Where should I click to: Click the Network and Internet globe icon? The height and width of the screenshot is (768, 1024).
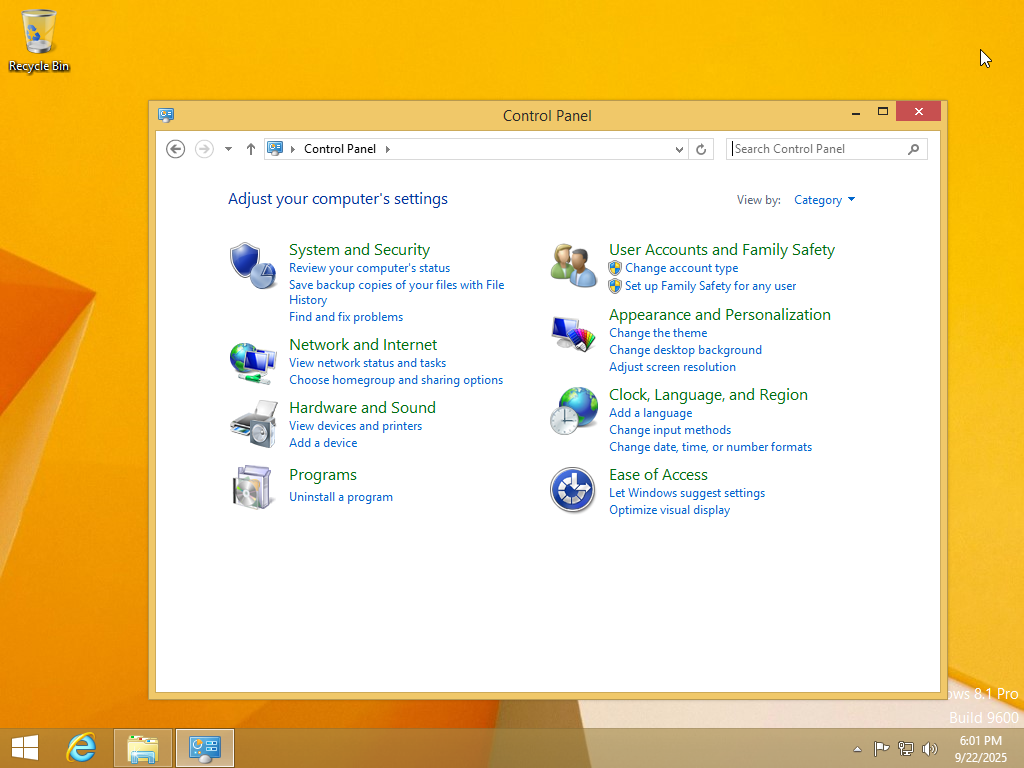[x=252, y=362]
